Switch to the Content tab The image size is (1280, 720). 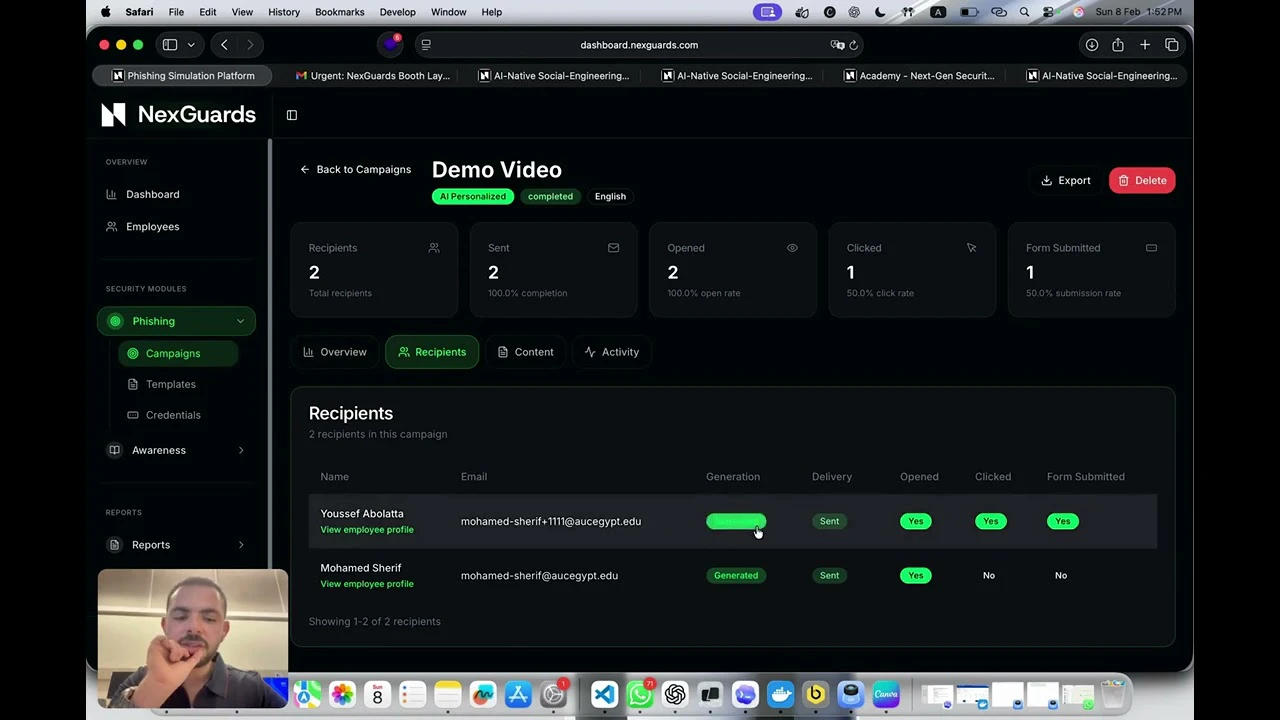point(525,352)
